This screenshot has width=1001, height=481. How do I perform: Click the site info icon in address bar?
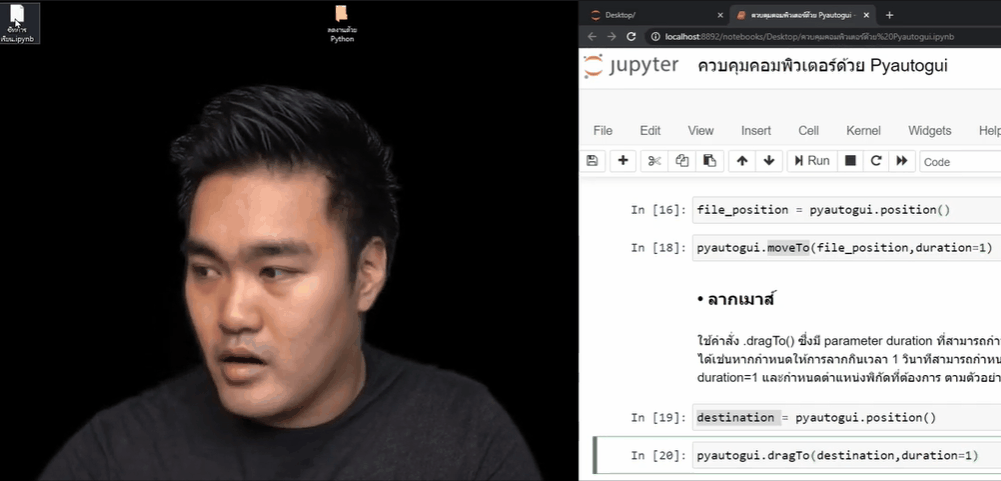[x=655, y=36]
